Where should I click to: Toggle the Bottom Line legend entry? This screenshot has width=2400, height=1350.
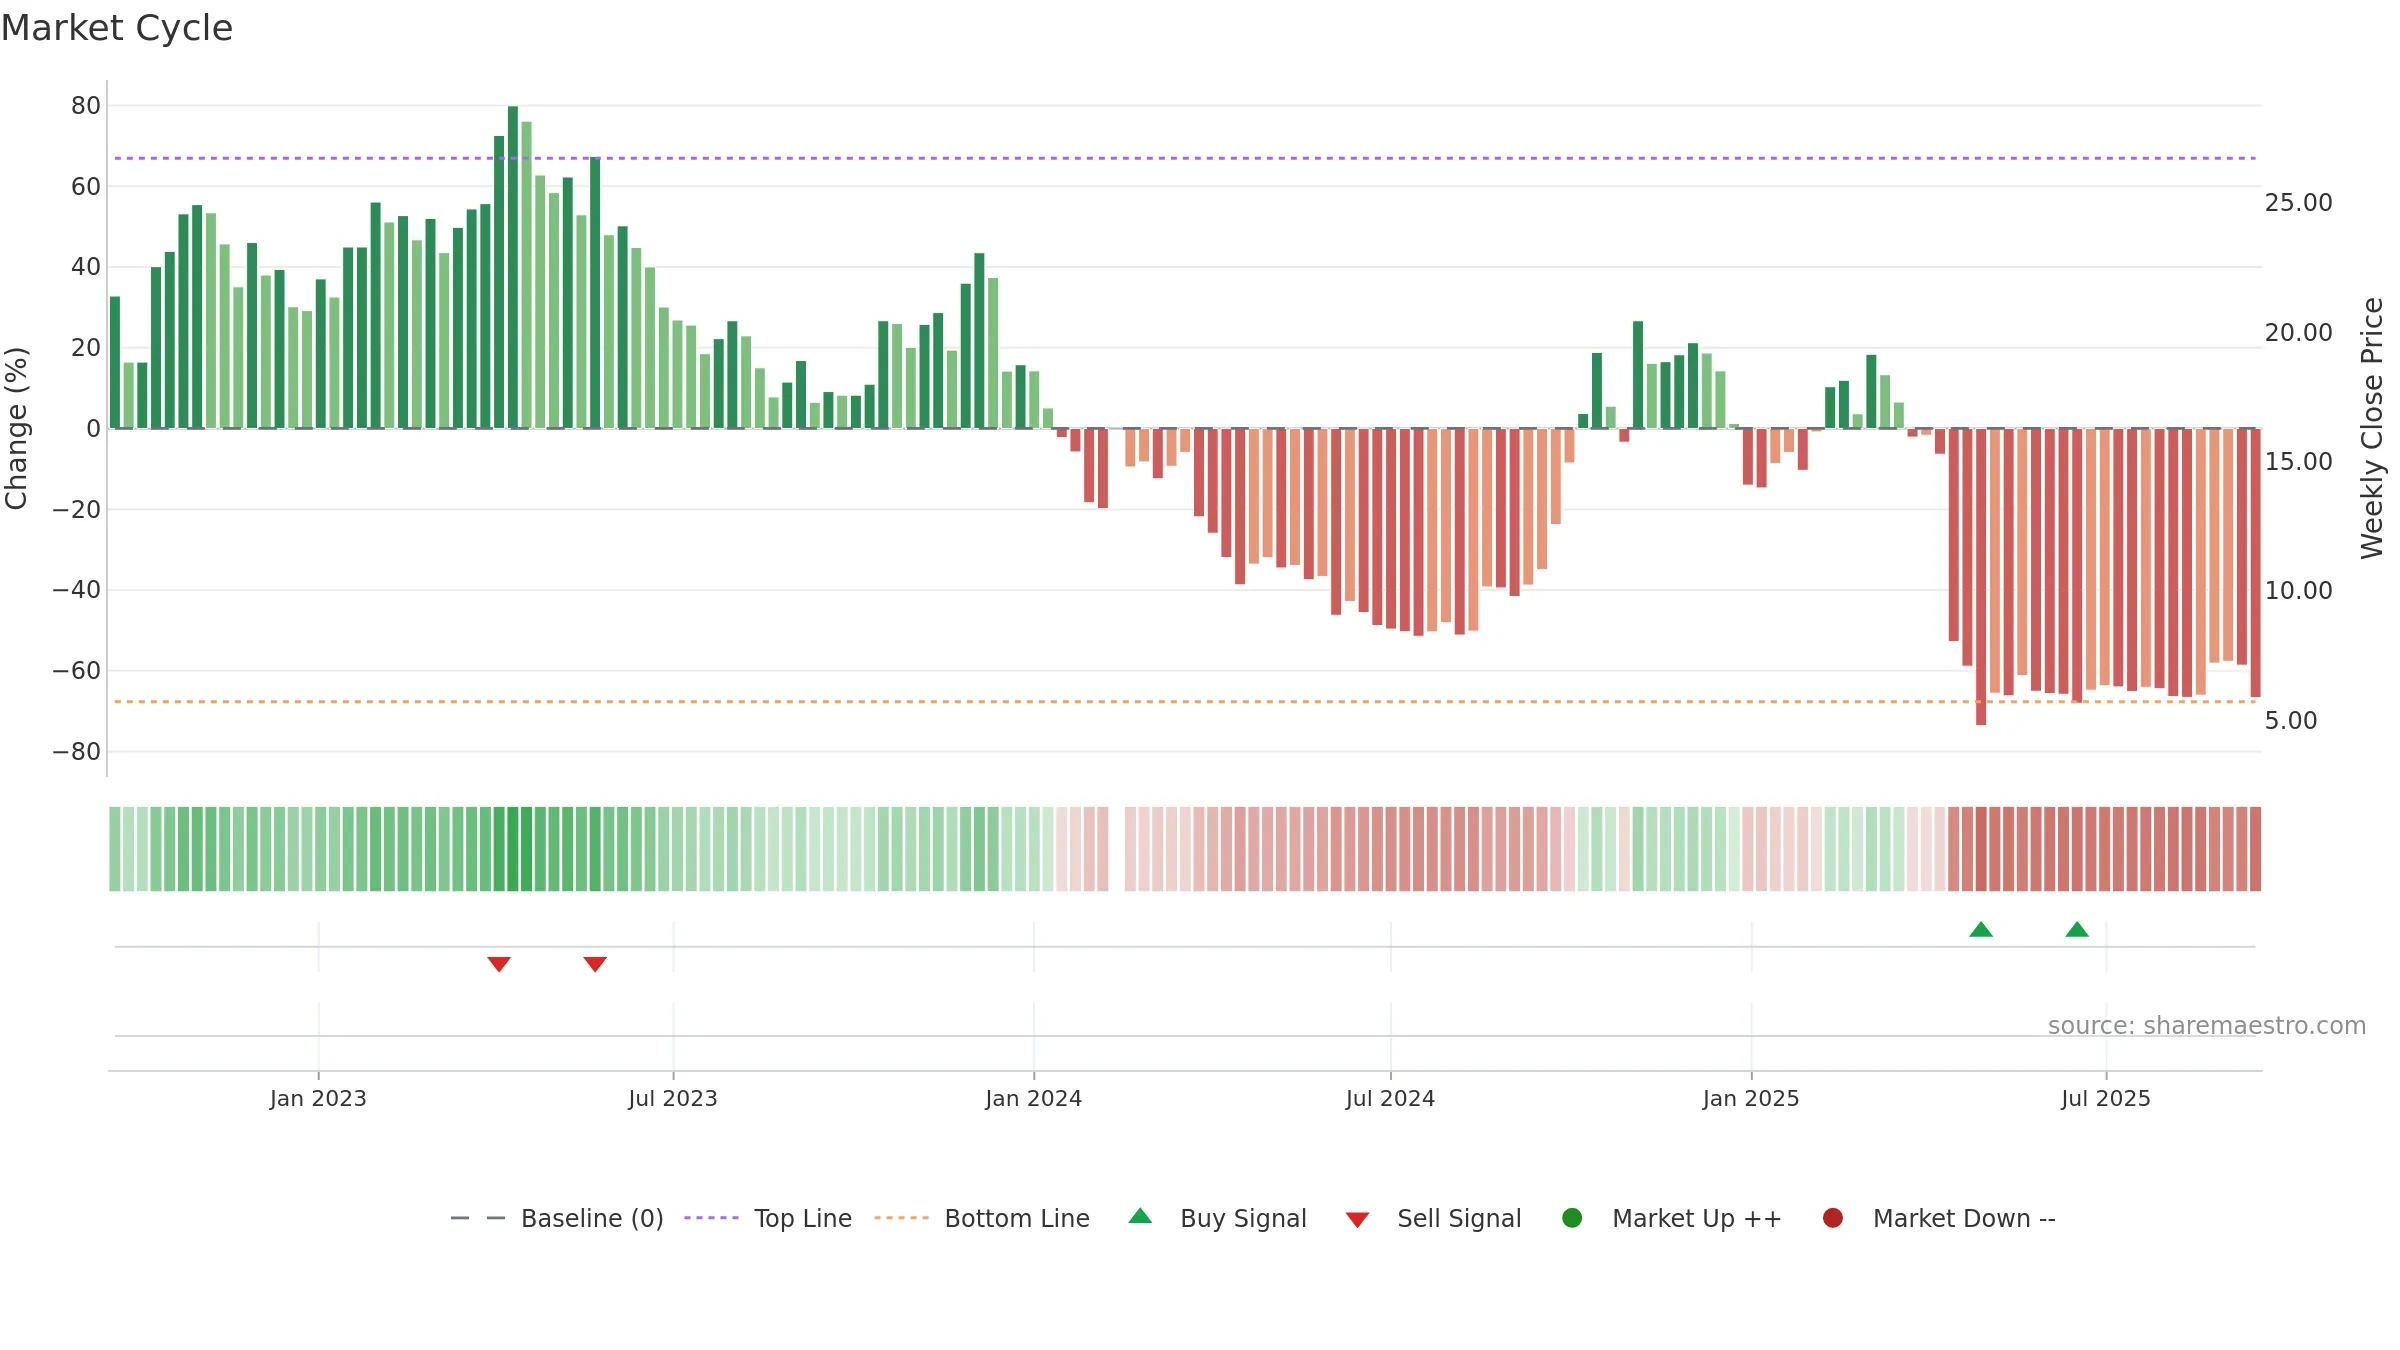[982, 1218]
